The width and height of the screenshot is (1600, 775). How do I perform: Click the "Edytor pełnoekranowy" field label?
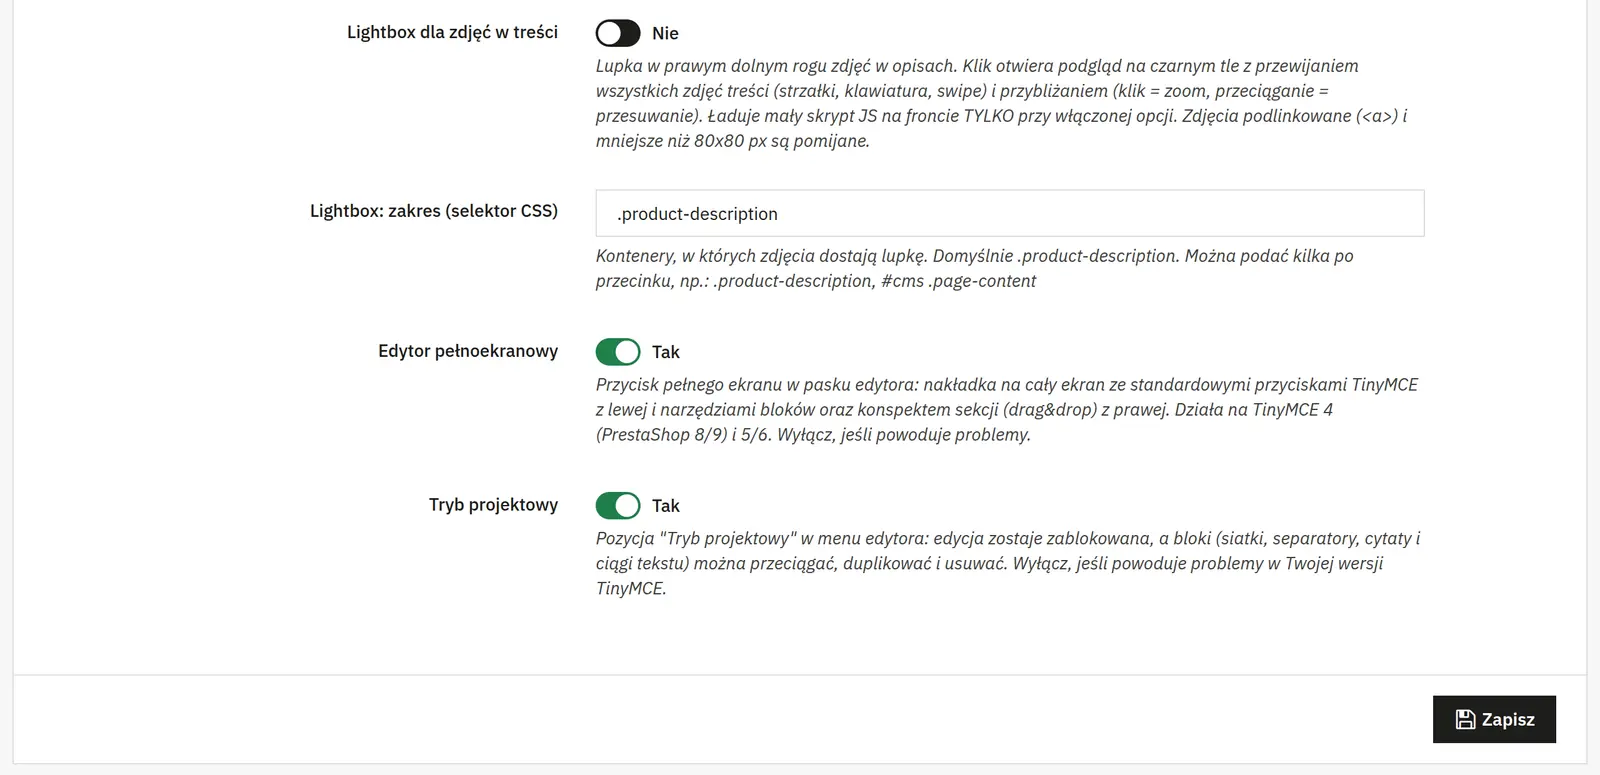pyautogui.click(x=468, y=351)
